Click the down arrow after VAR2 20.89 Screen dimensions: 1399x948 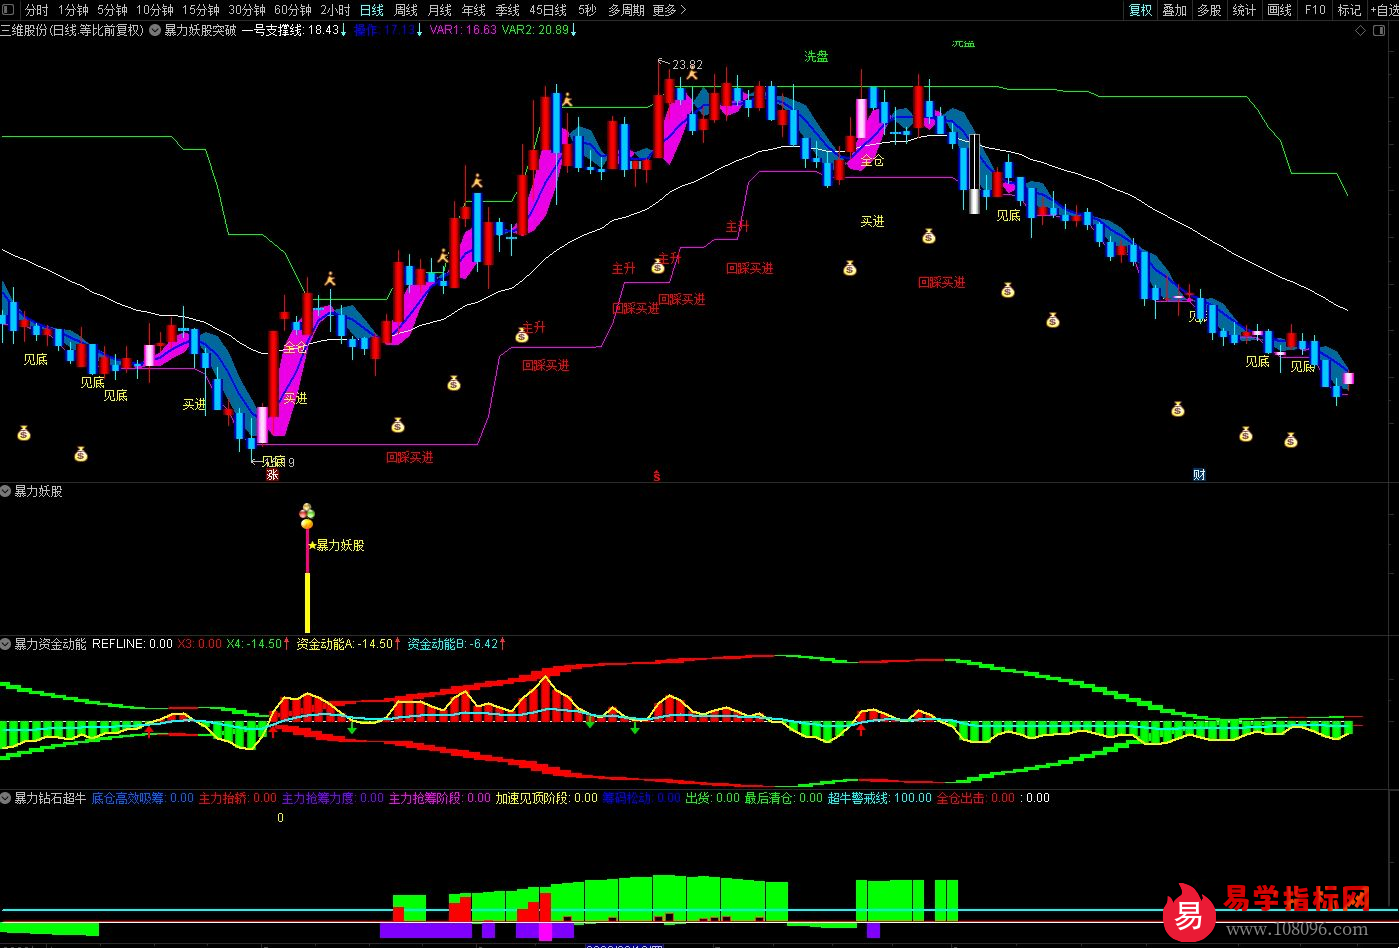574,30
